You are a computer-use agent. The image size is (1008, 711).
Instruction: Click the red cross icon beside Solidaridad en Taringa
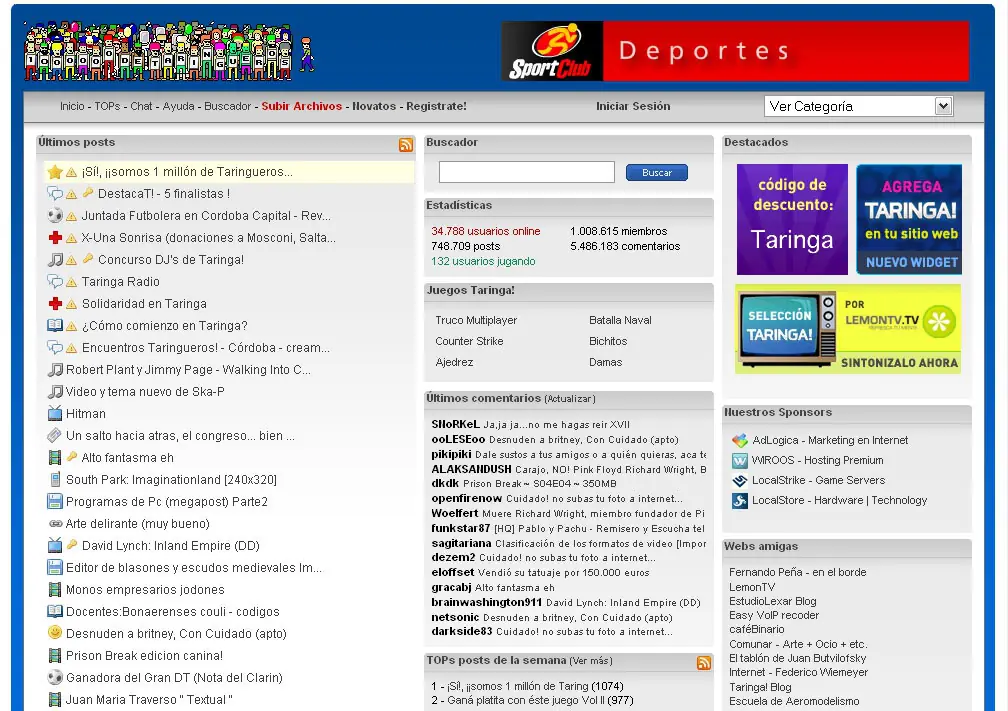[x=55, y=303]
